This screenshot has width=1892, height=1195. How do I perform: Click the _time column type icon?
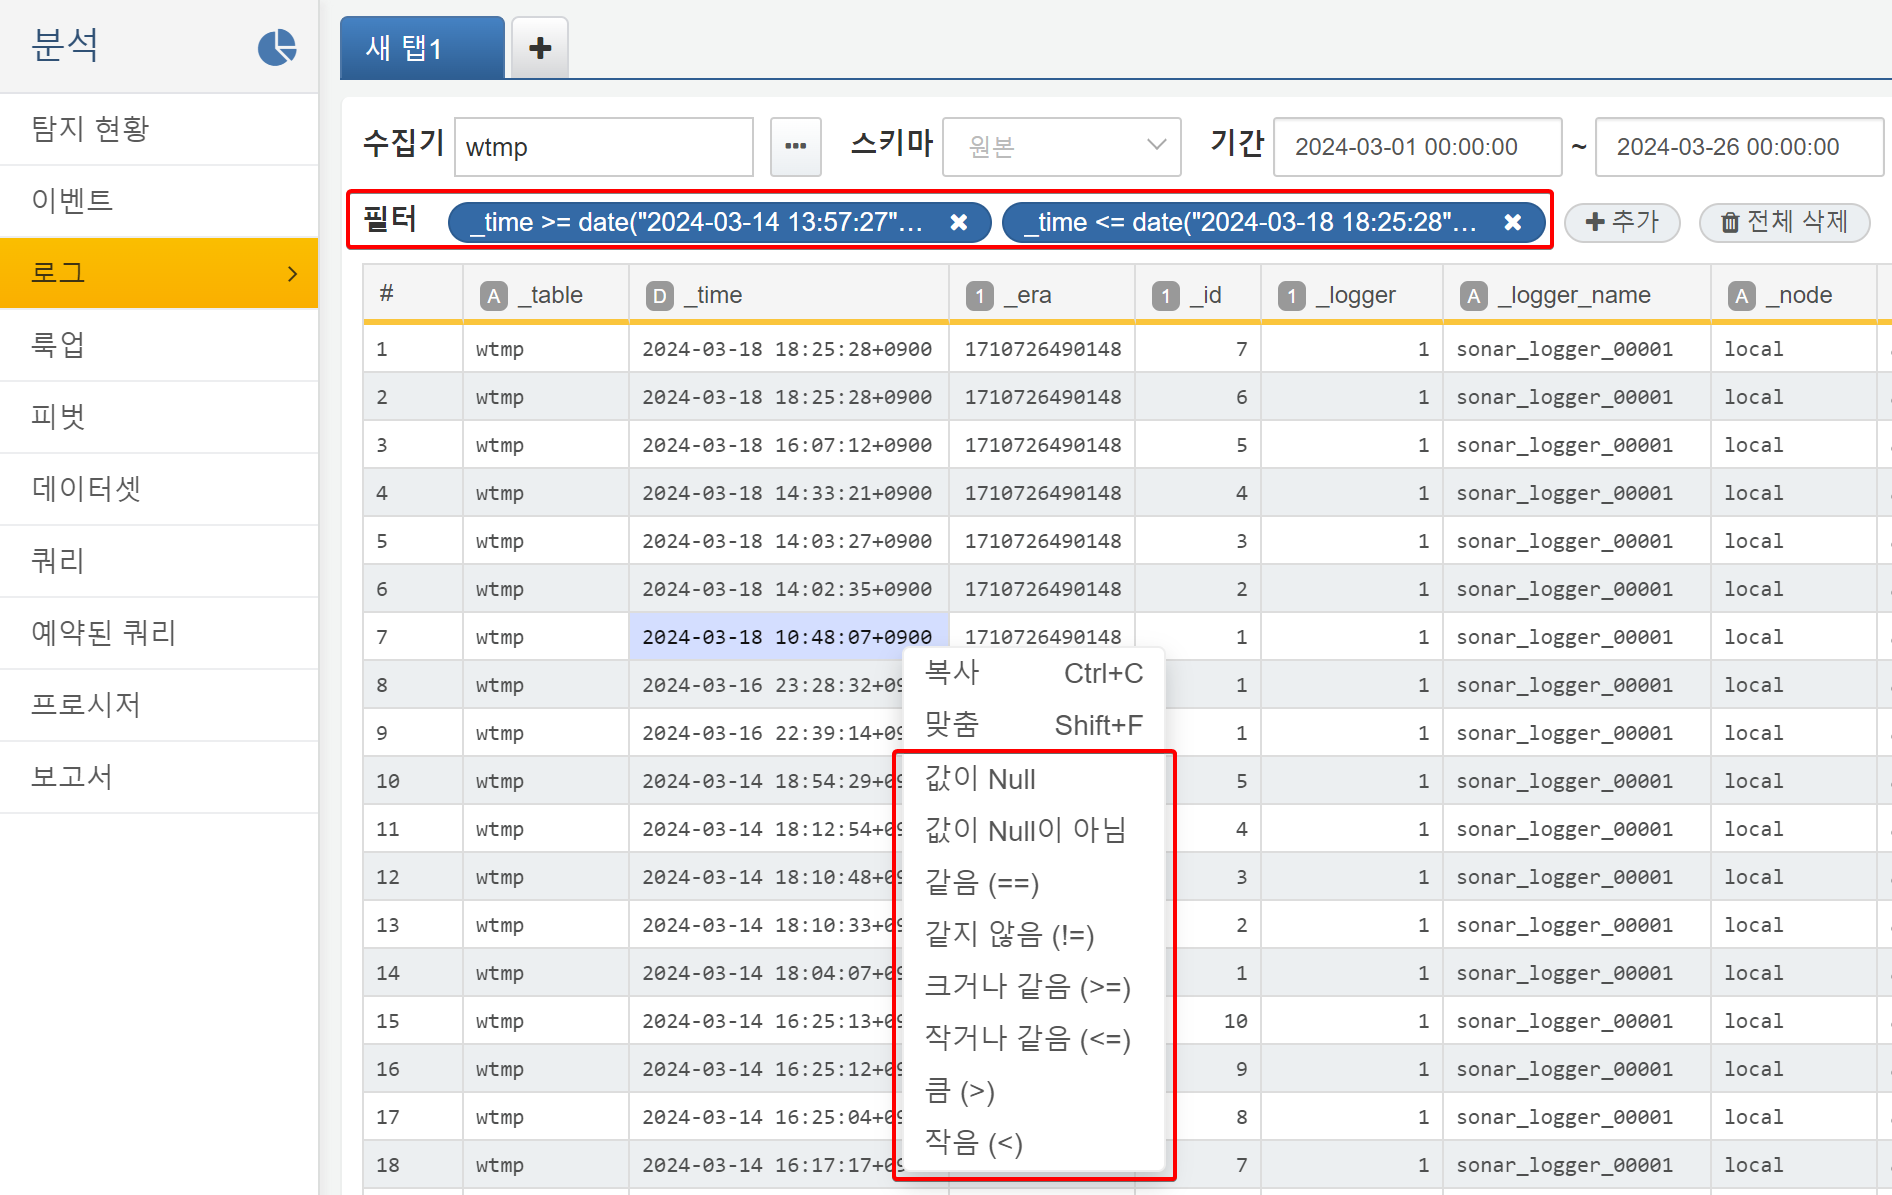[x=660, y=296]
